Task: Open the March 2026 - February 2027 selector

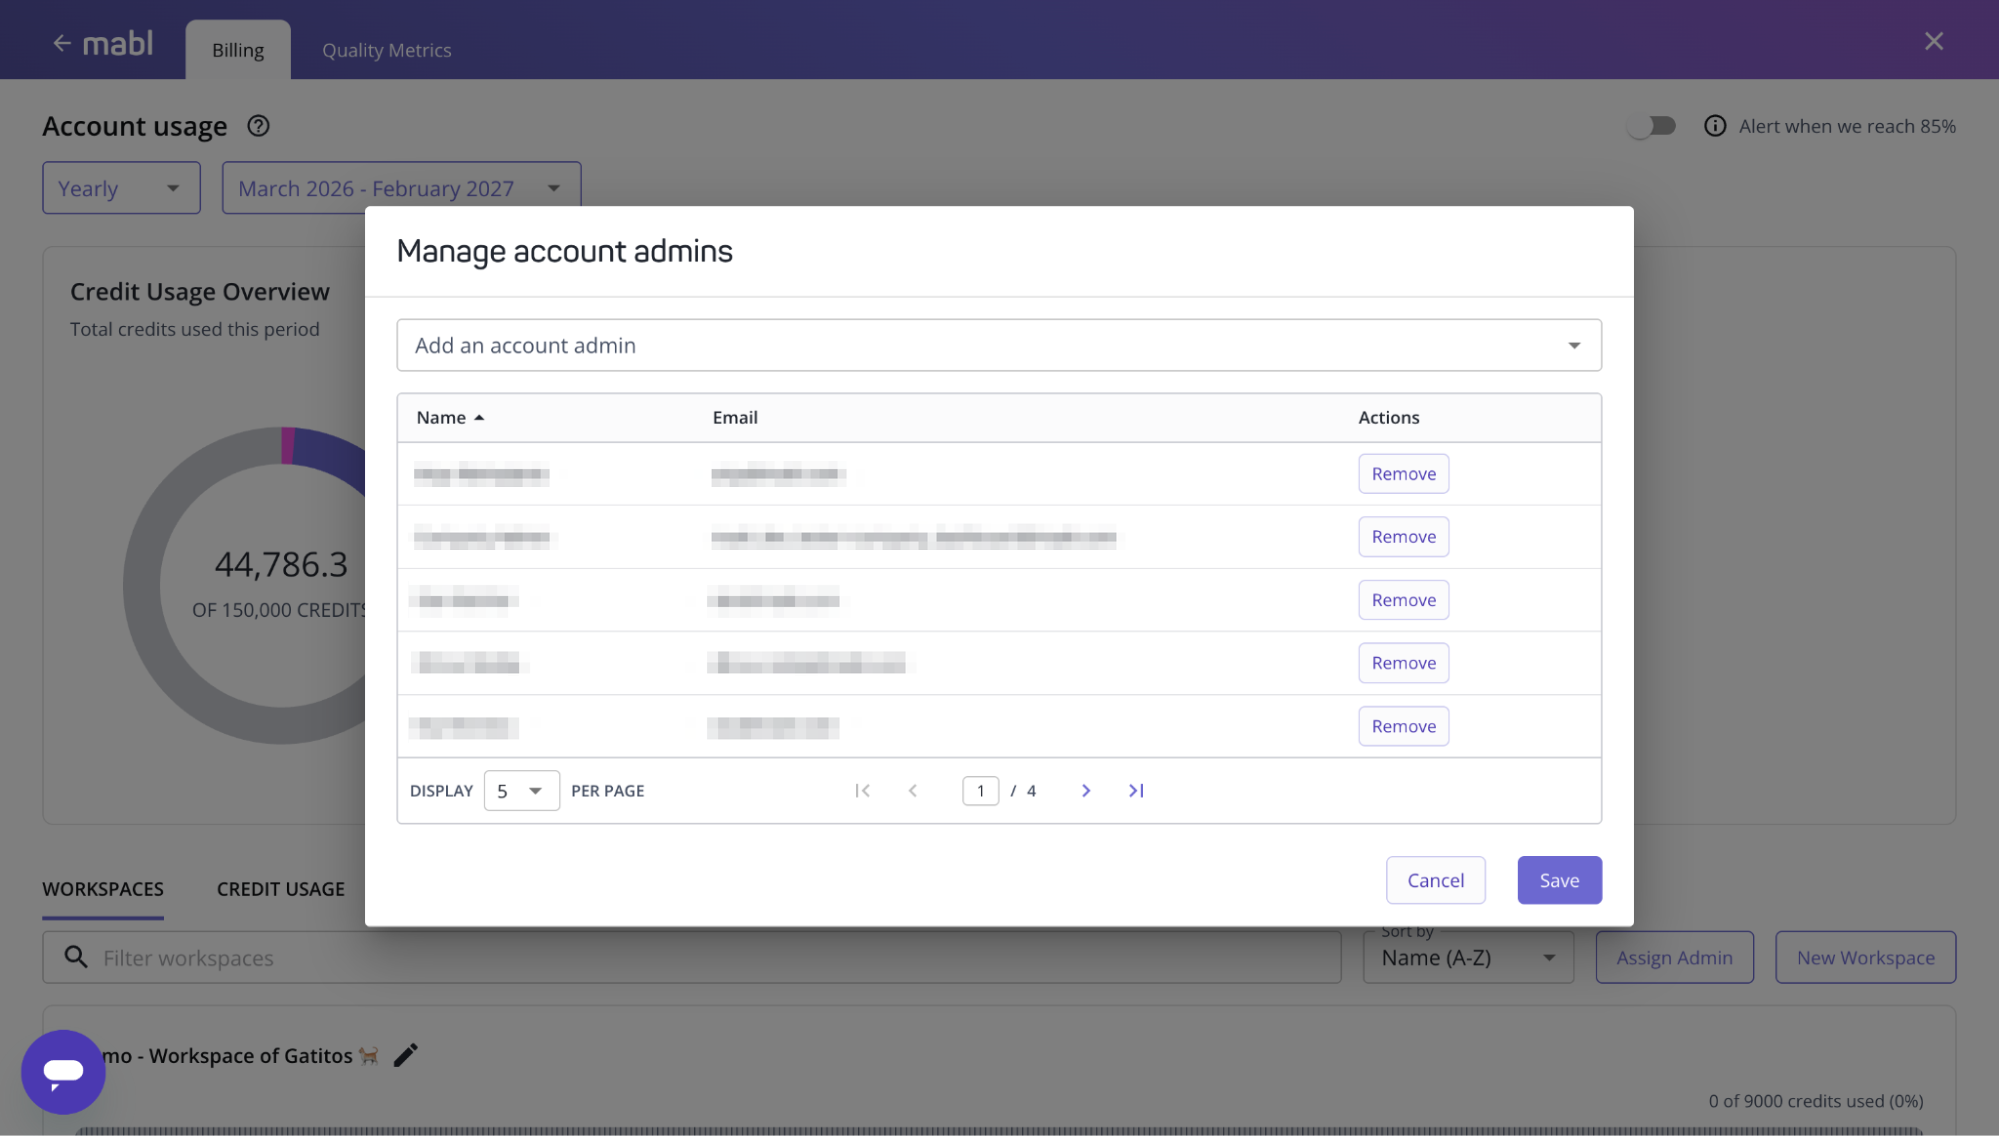Action: [x=400, y=187]
